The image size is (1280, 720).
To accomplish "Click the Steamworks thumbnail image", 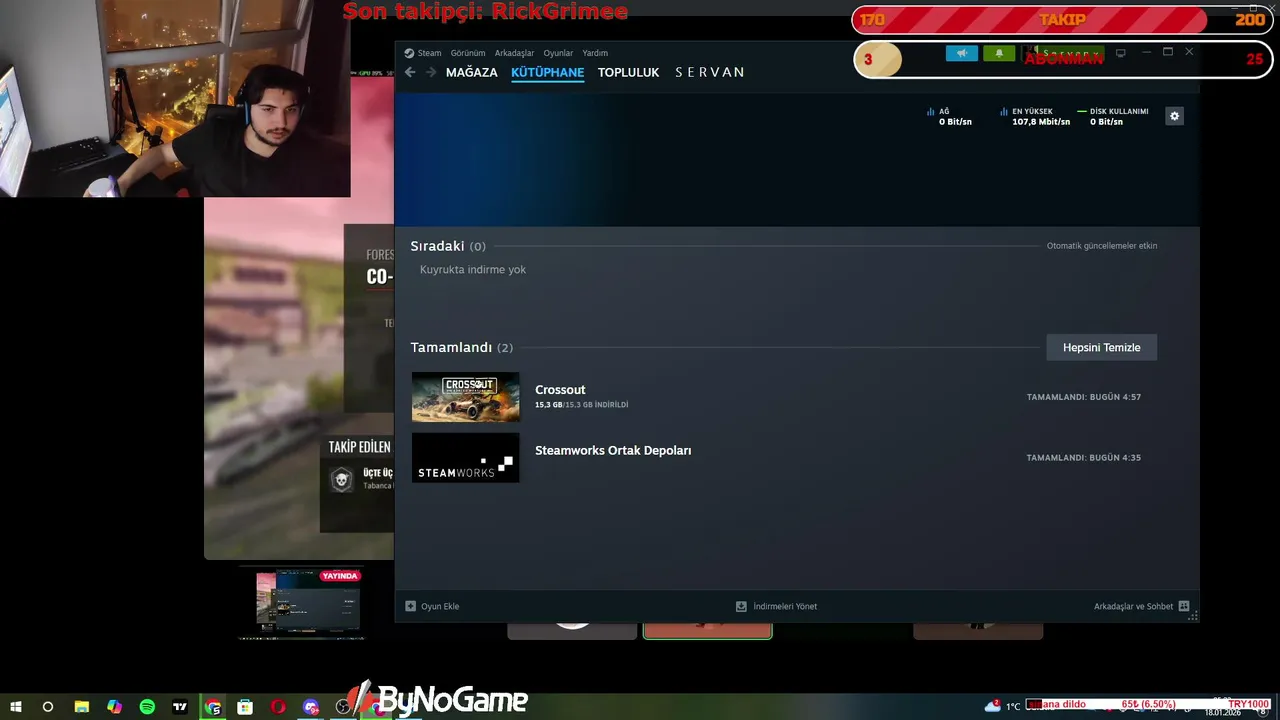I will (x=465, y=457).
